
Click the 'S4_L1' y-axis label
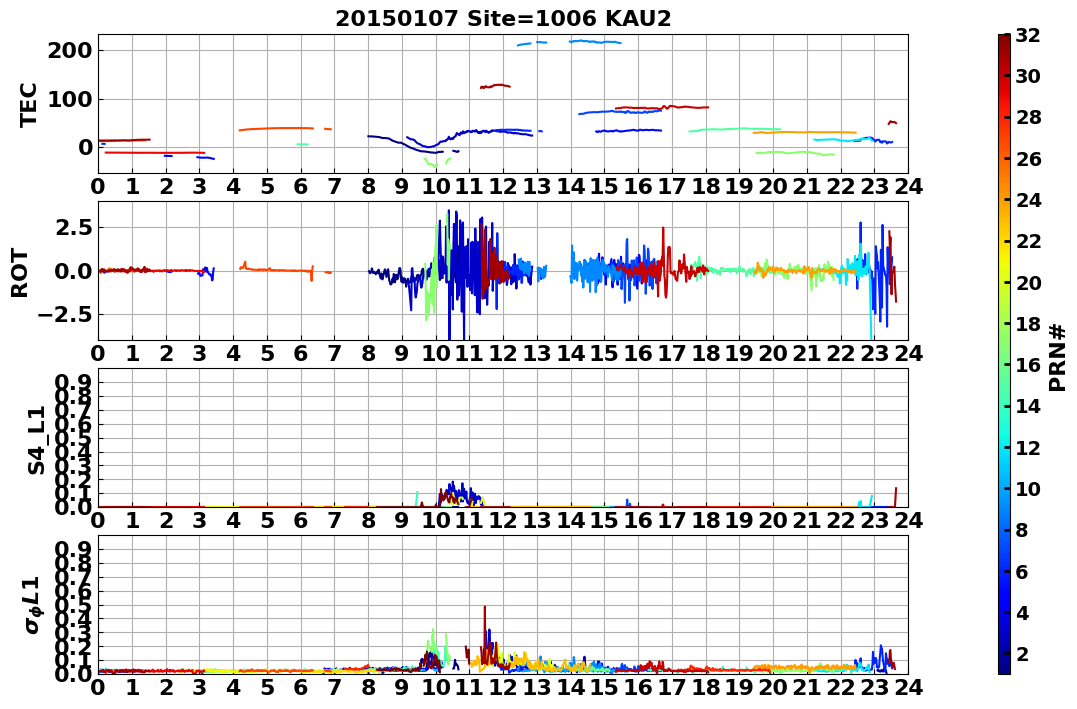coord(36,440)
